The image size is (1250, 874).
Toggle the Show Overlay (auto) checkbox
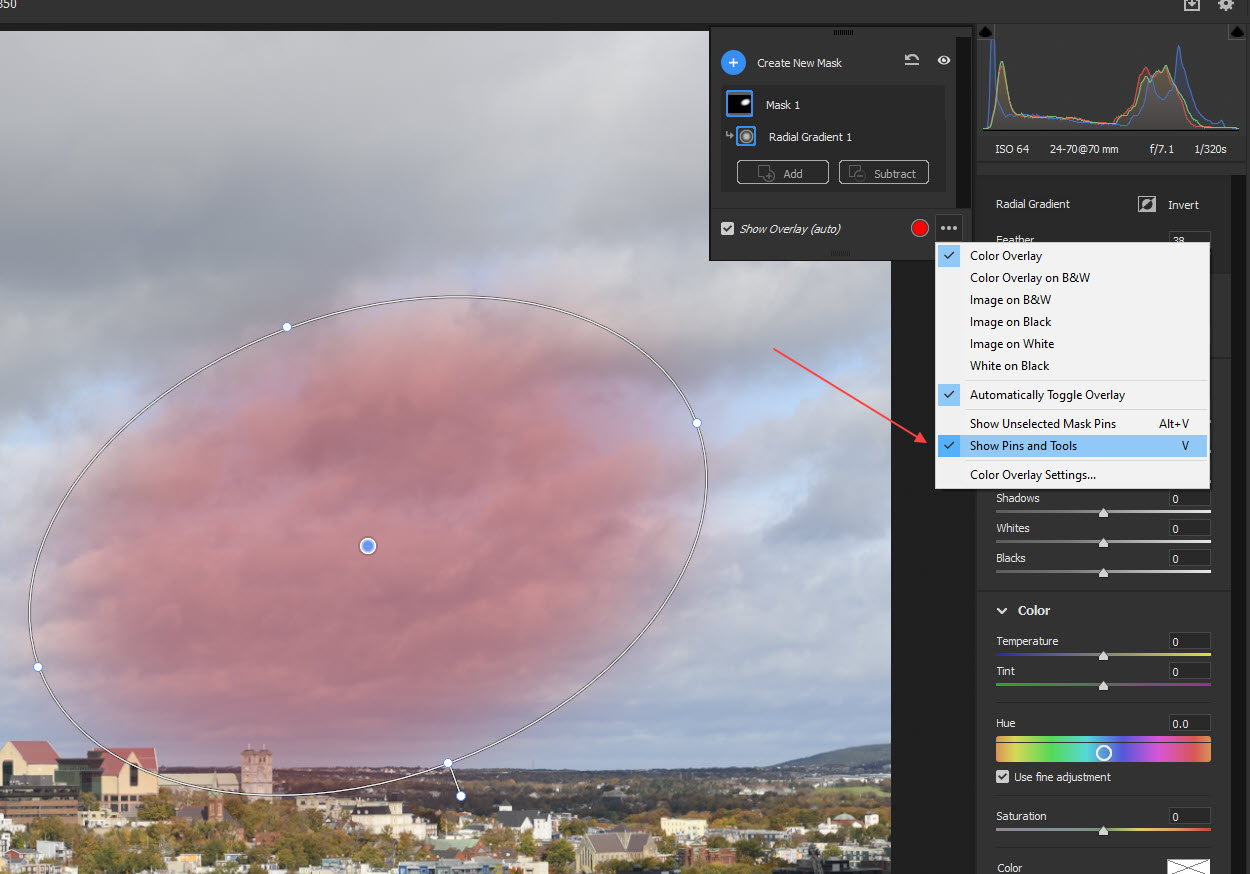(728, 228)
